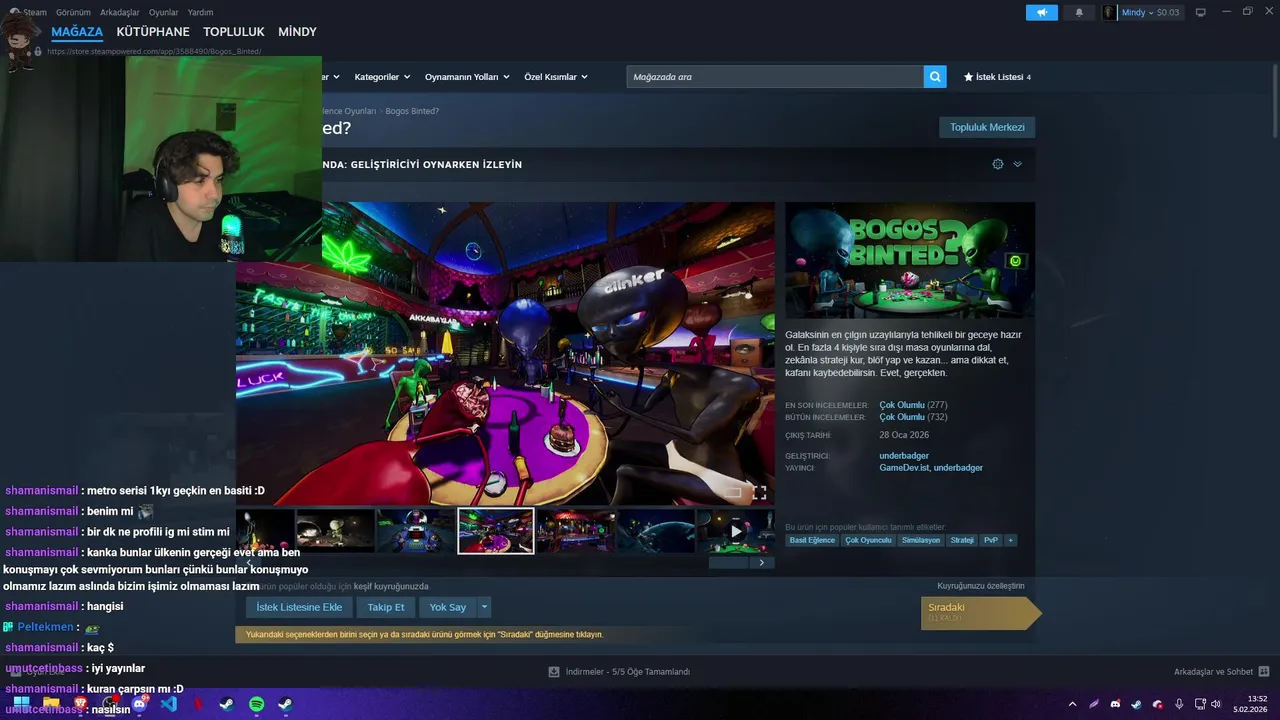Click the Takip Et button

(x=386, y=607)
